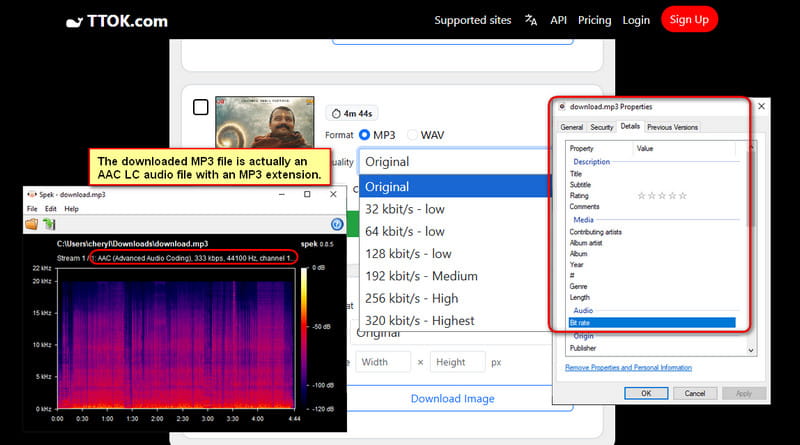This screenshot has height=445, width=800.
Task: Click the TTOK.com logo
Action: [x=117, y=21]
